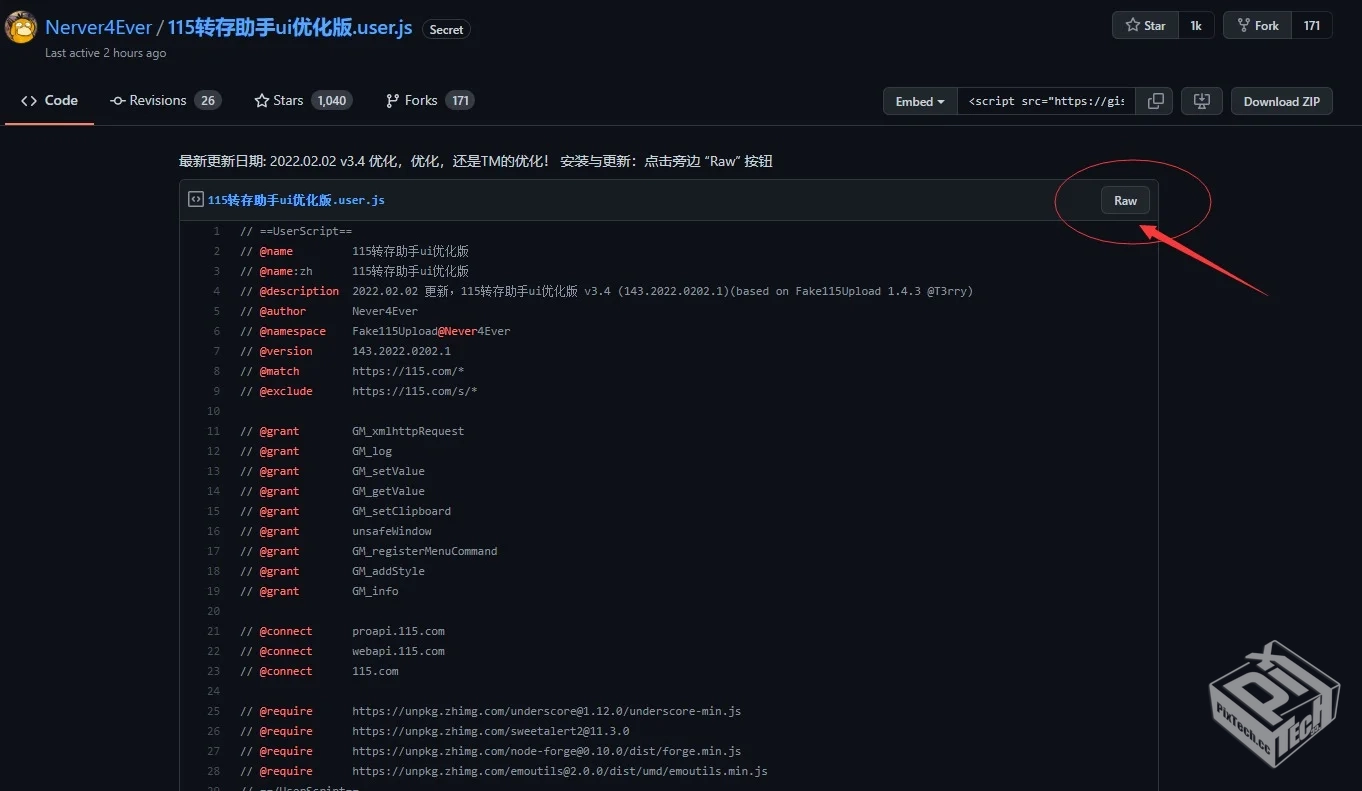Click the 171 fork count

point(1311,24)
